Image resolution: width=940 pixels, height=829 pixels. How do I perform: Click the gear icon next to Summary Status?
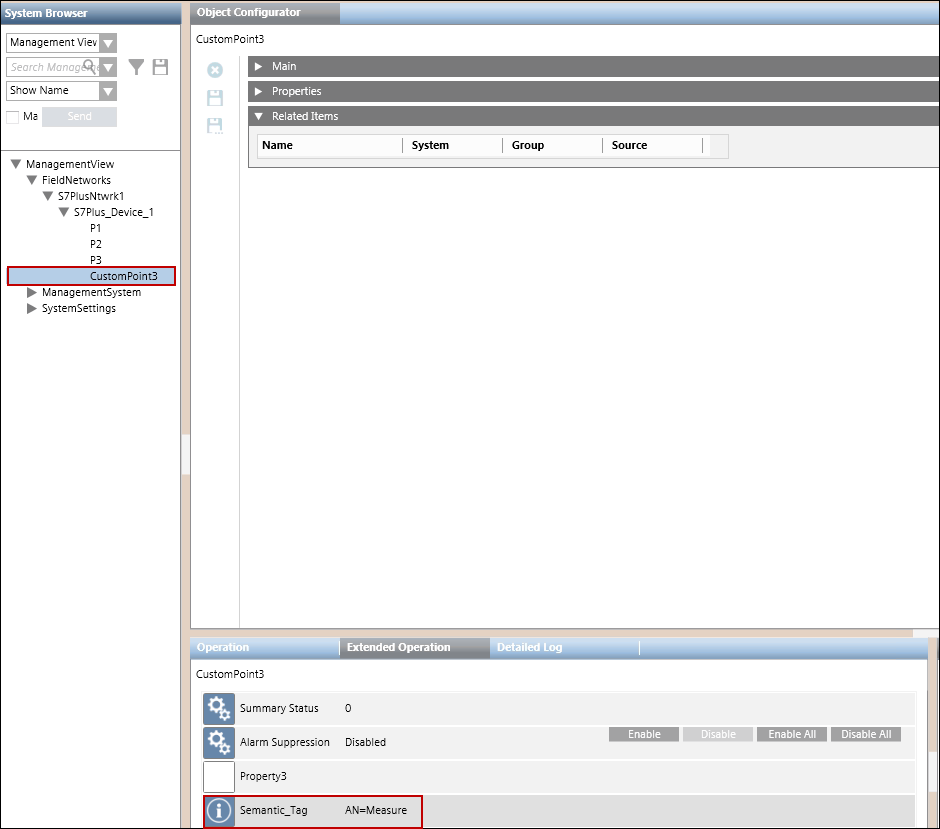tap(219, 709)
